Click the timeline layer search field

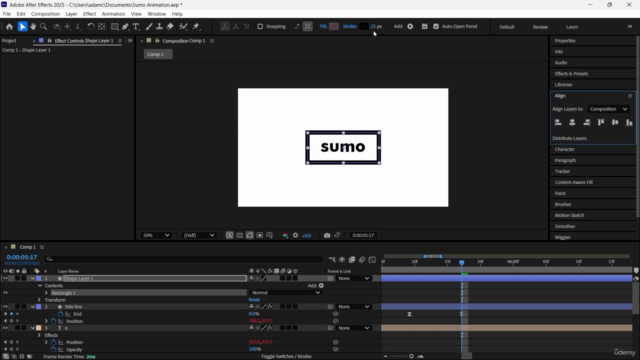coord(184,259)
